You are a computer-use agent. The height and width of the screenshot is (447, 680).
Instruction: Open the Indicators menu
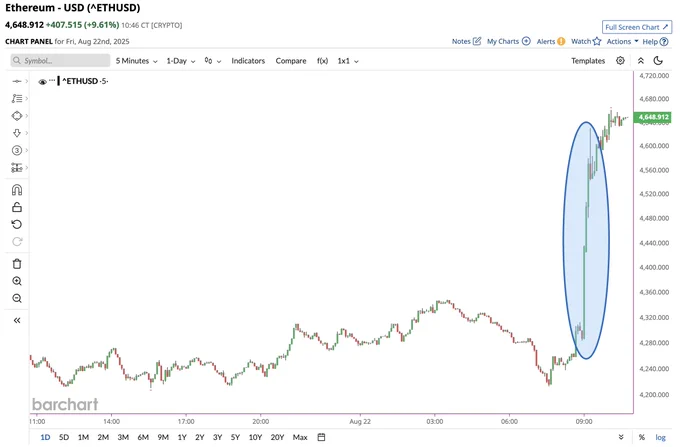click(248, 61)
